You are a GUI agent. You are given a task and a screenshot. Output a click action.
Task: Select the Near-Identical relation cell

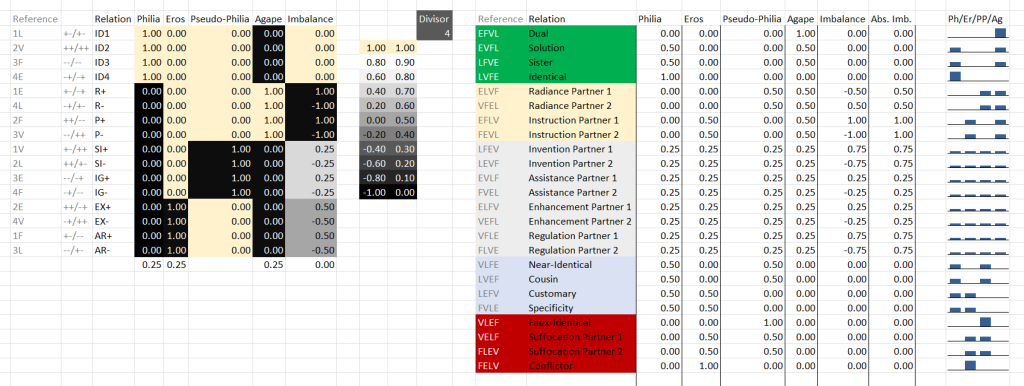point(581,265)
